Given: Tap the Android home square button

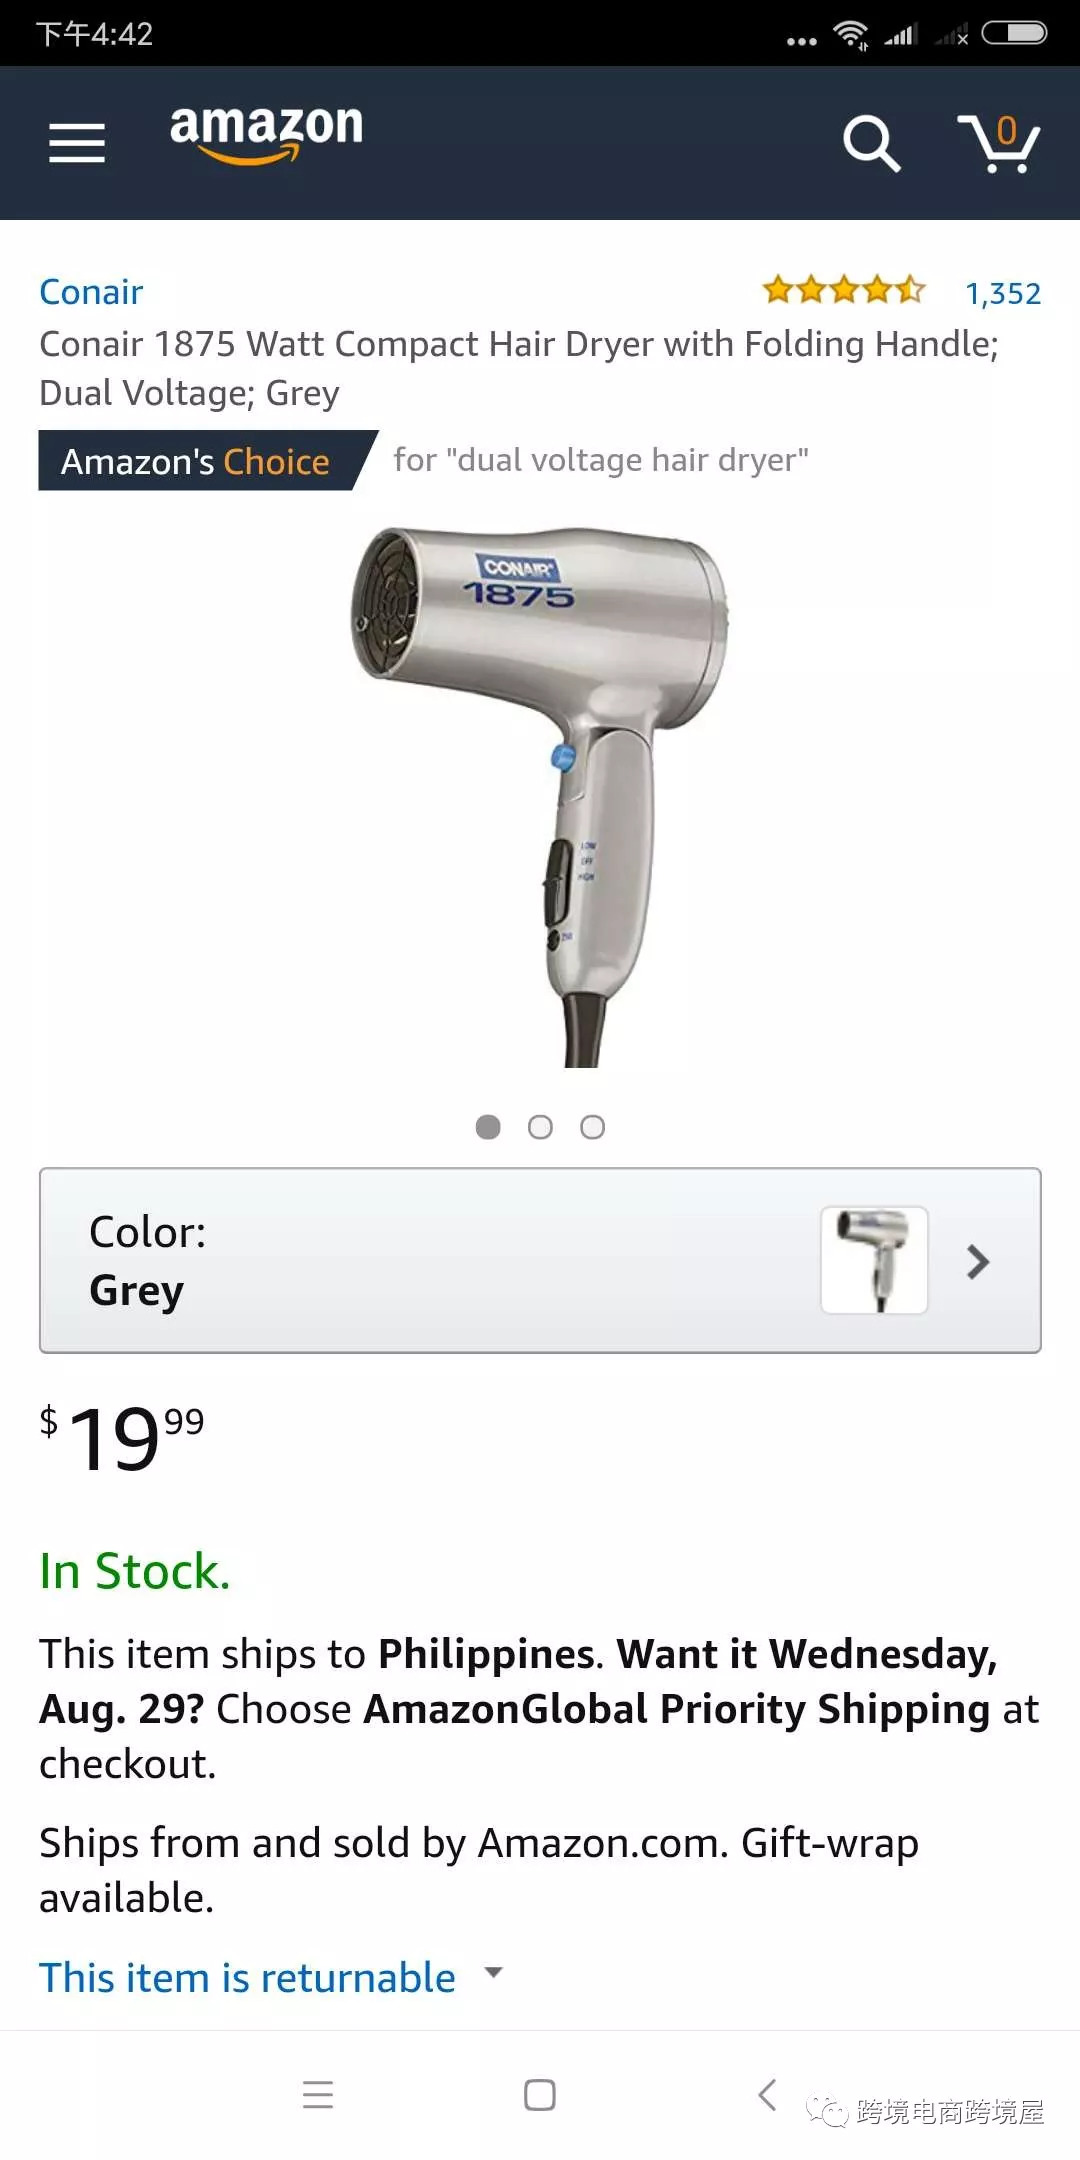Looking at the screenshot, I should [540, 2094].
